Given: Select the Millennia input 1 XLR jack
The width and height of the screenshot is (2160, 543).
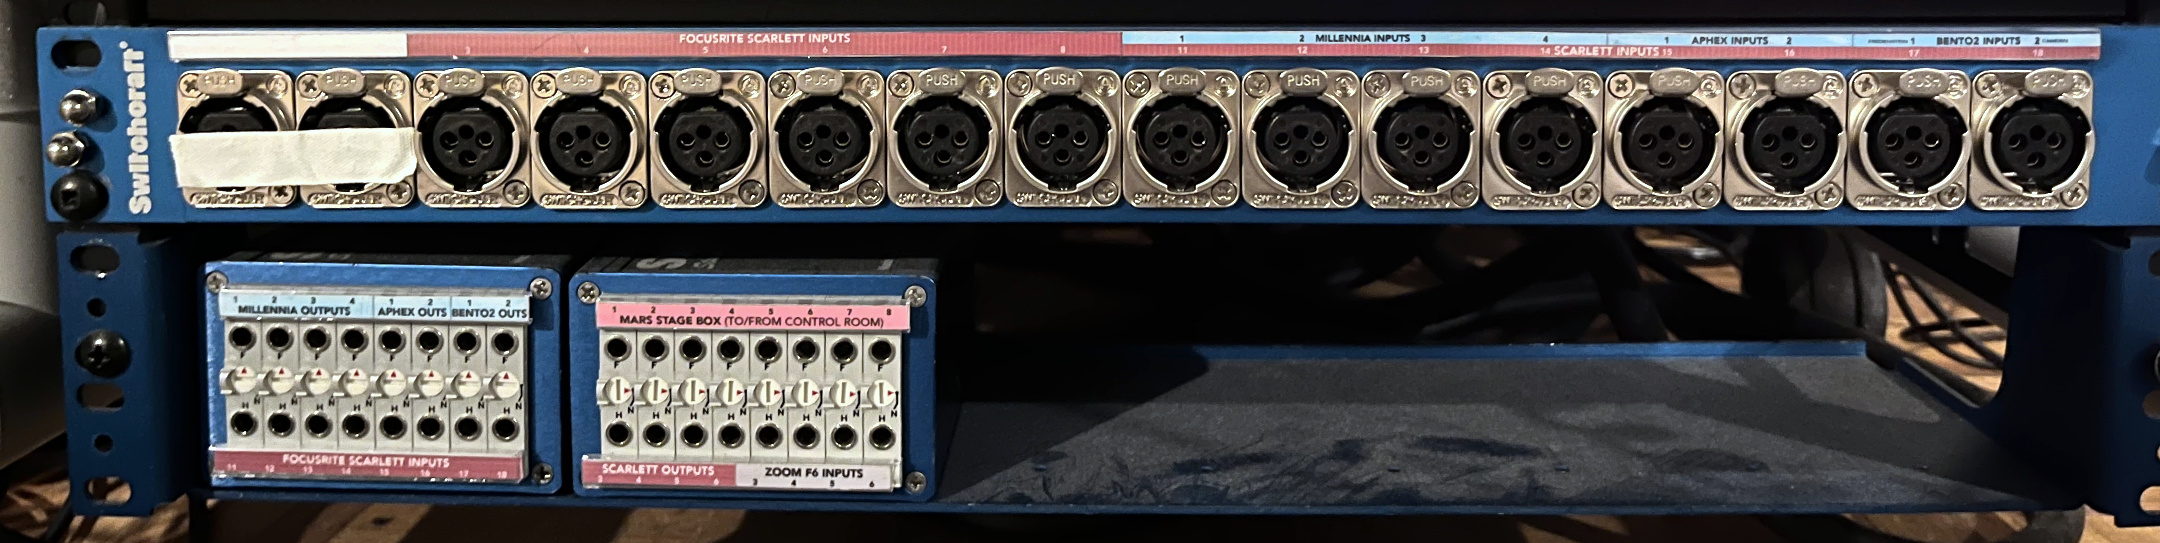Looking at the screenshot, I should (x=1182, y=138).
